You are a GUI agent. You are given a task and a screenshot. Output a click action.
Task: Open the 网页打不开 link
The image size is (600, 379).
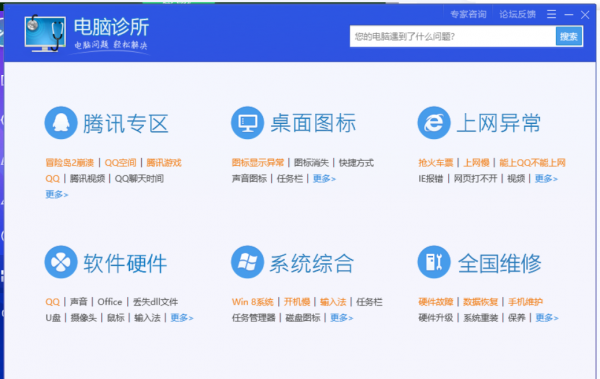click(x=475, y=178)
